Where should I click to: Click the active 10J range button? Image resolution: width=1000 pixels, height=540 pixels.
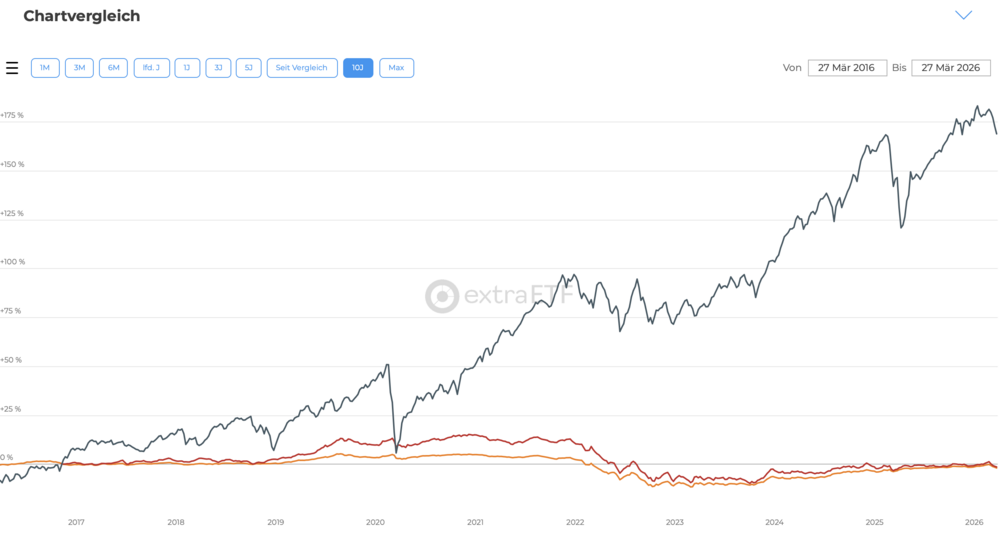coord(358,68)
